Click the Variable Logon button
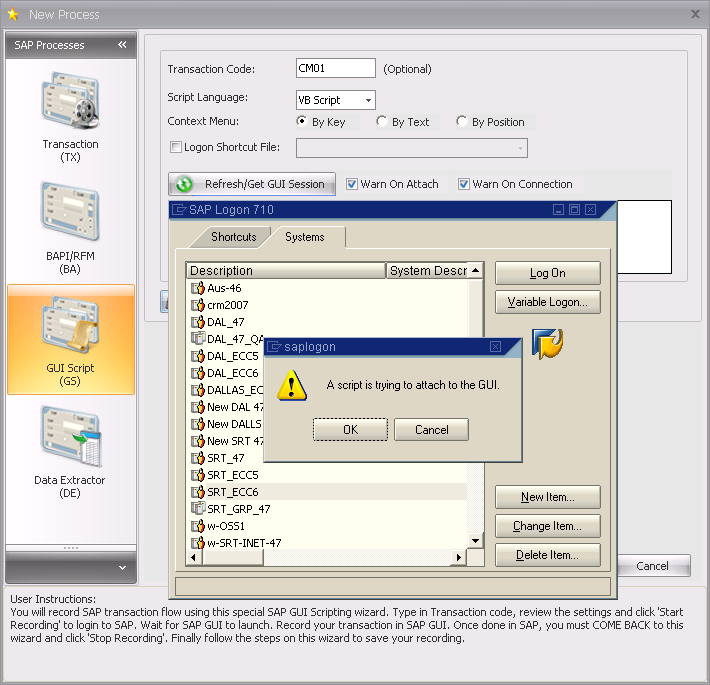 pos(547,302)
